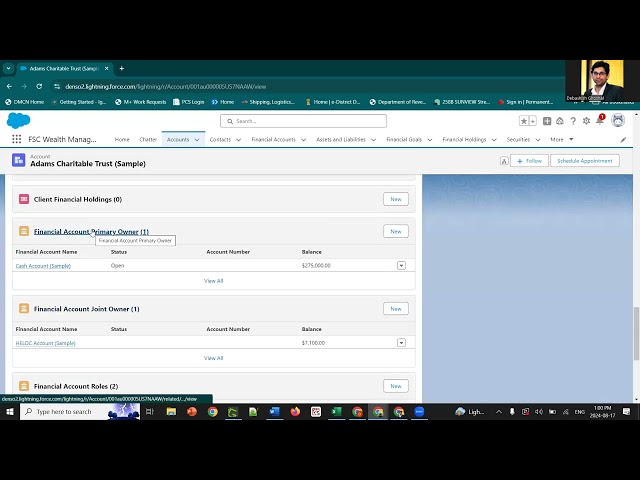Open Windows Start menu
Viewport: 640px width, 480px height.
tap(10, 411)
